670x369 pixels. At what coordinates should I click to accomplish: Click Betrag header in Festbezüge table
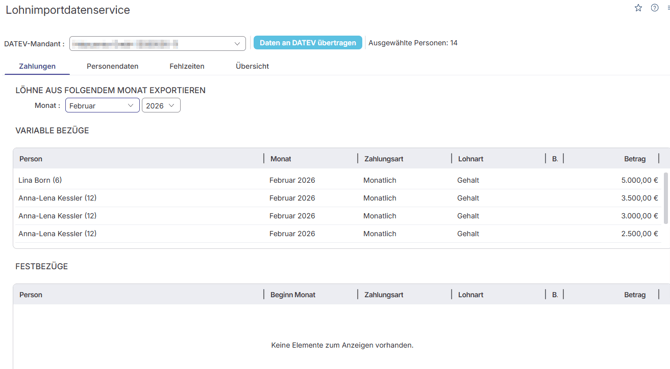(x=635, y=295)
